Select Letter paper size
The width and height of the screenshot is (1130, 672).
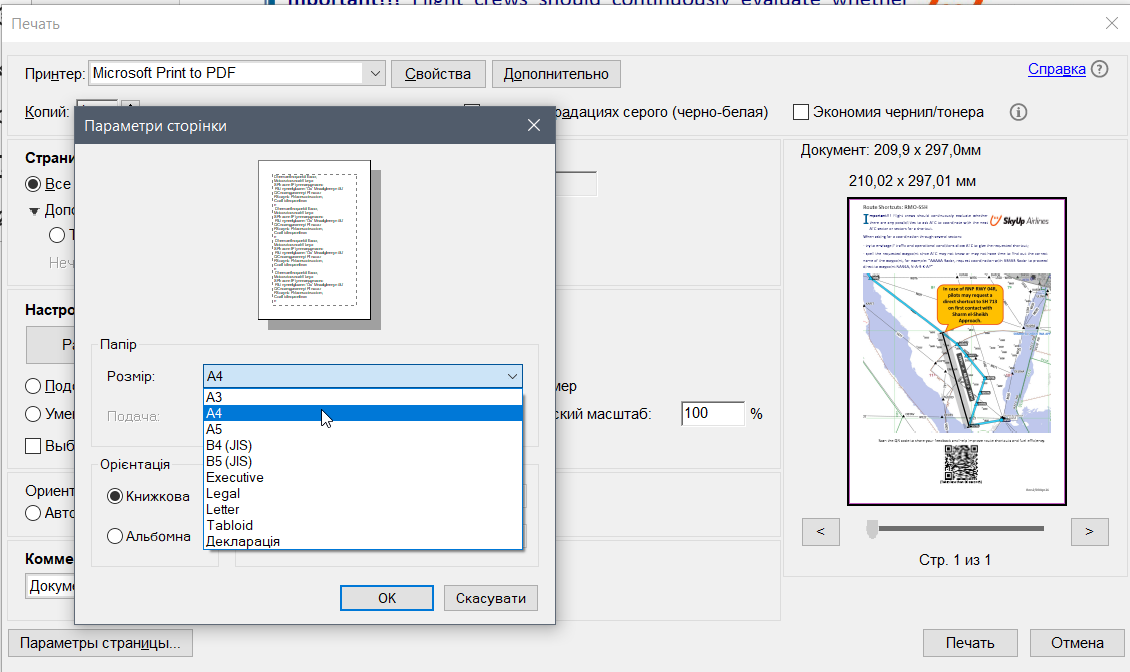[x=362, y=509]
